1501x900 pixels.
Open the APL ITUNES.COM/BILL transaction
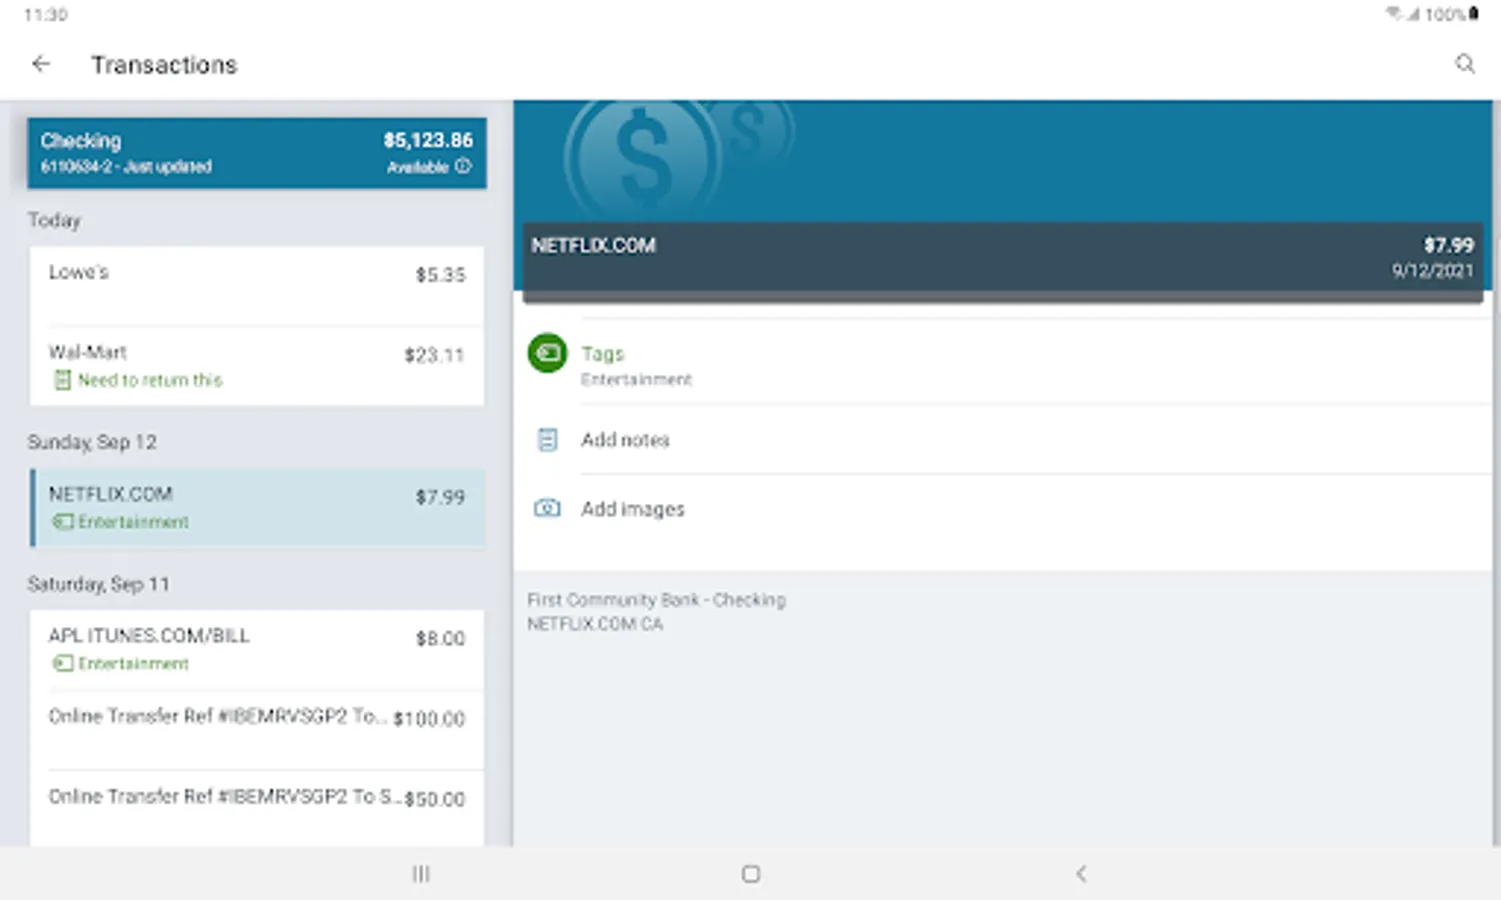(x=257, y=649)
